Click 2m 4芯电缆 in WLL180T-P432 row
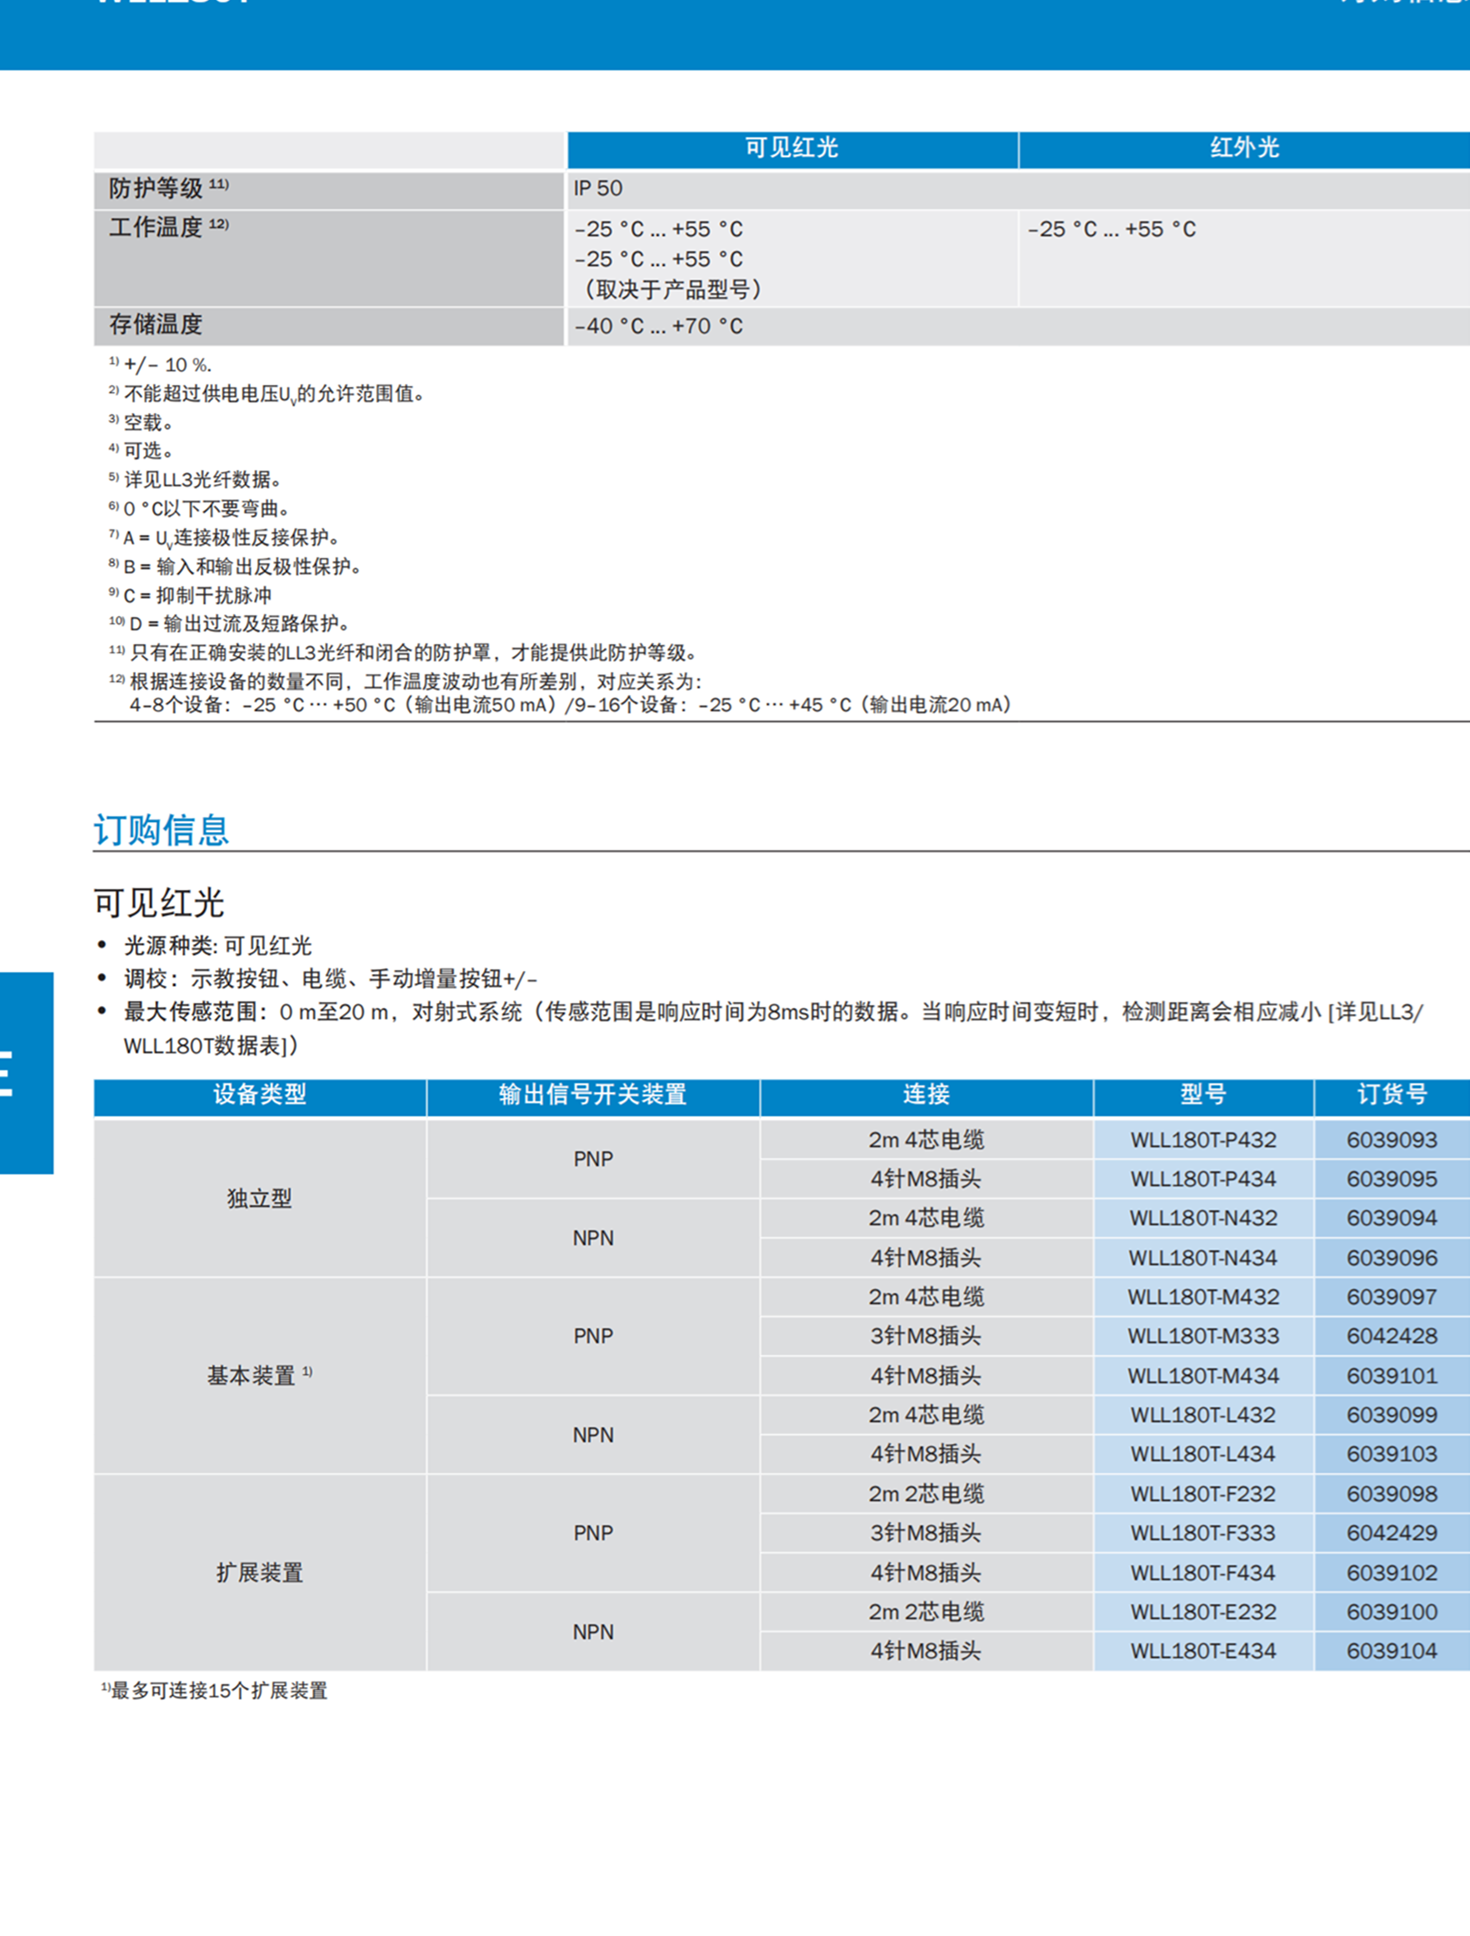The width and height of the screenshot is (1470, 1936). tap(926, 1140)
